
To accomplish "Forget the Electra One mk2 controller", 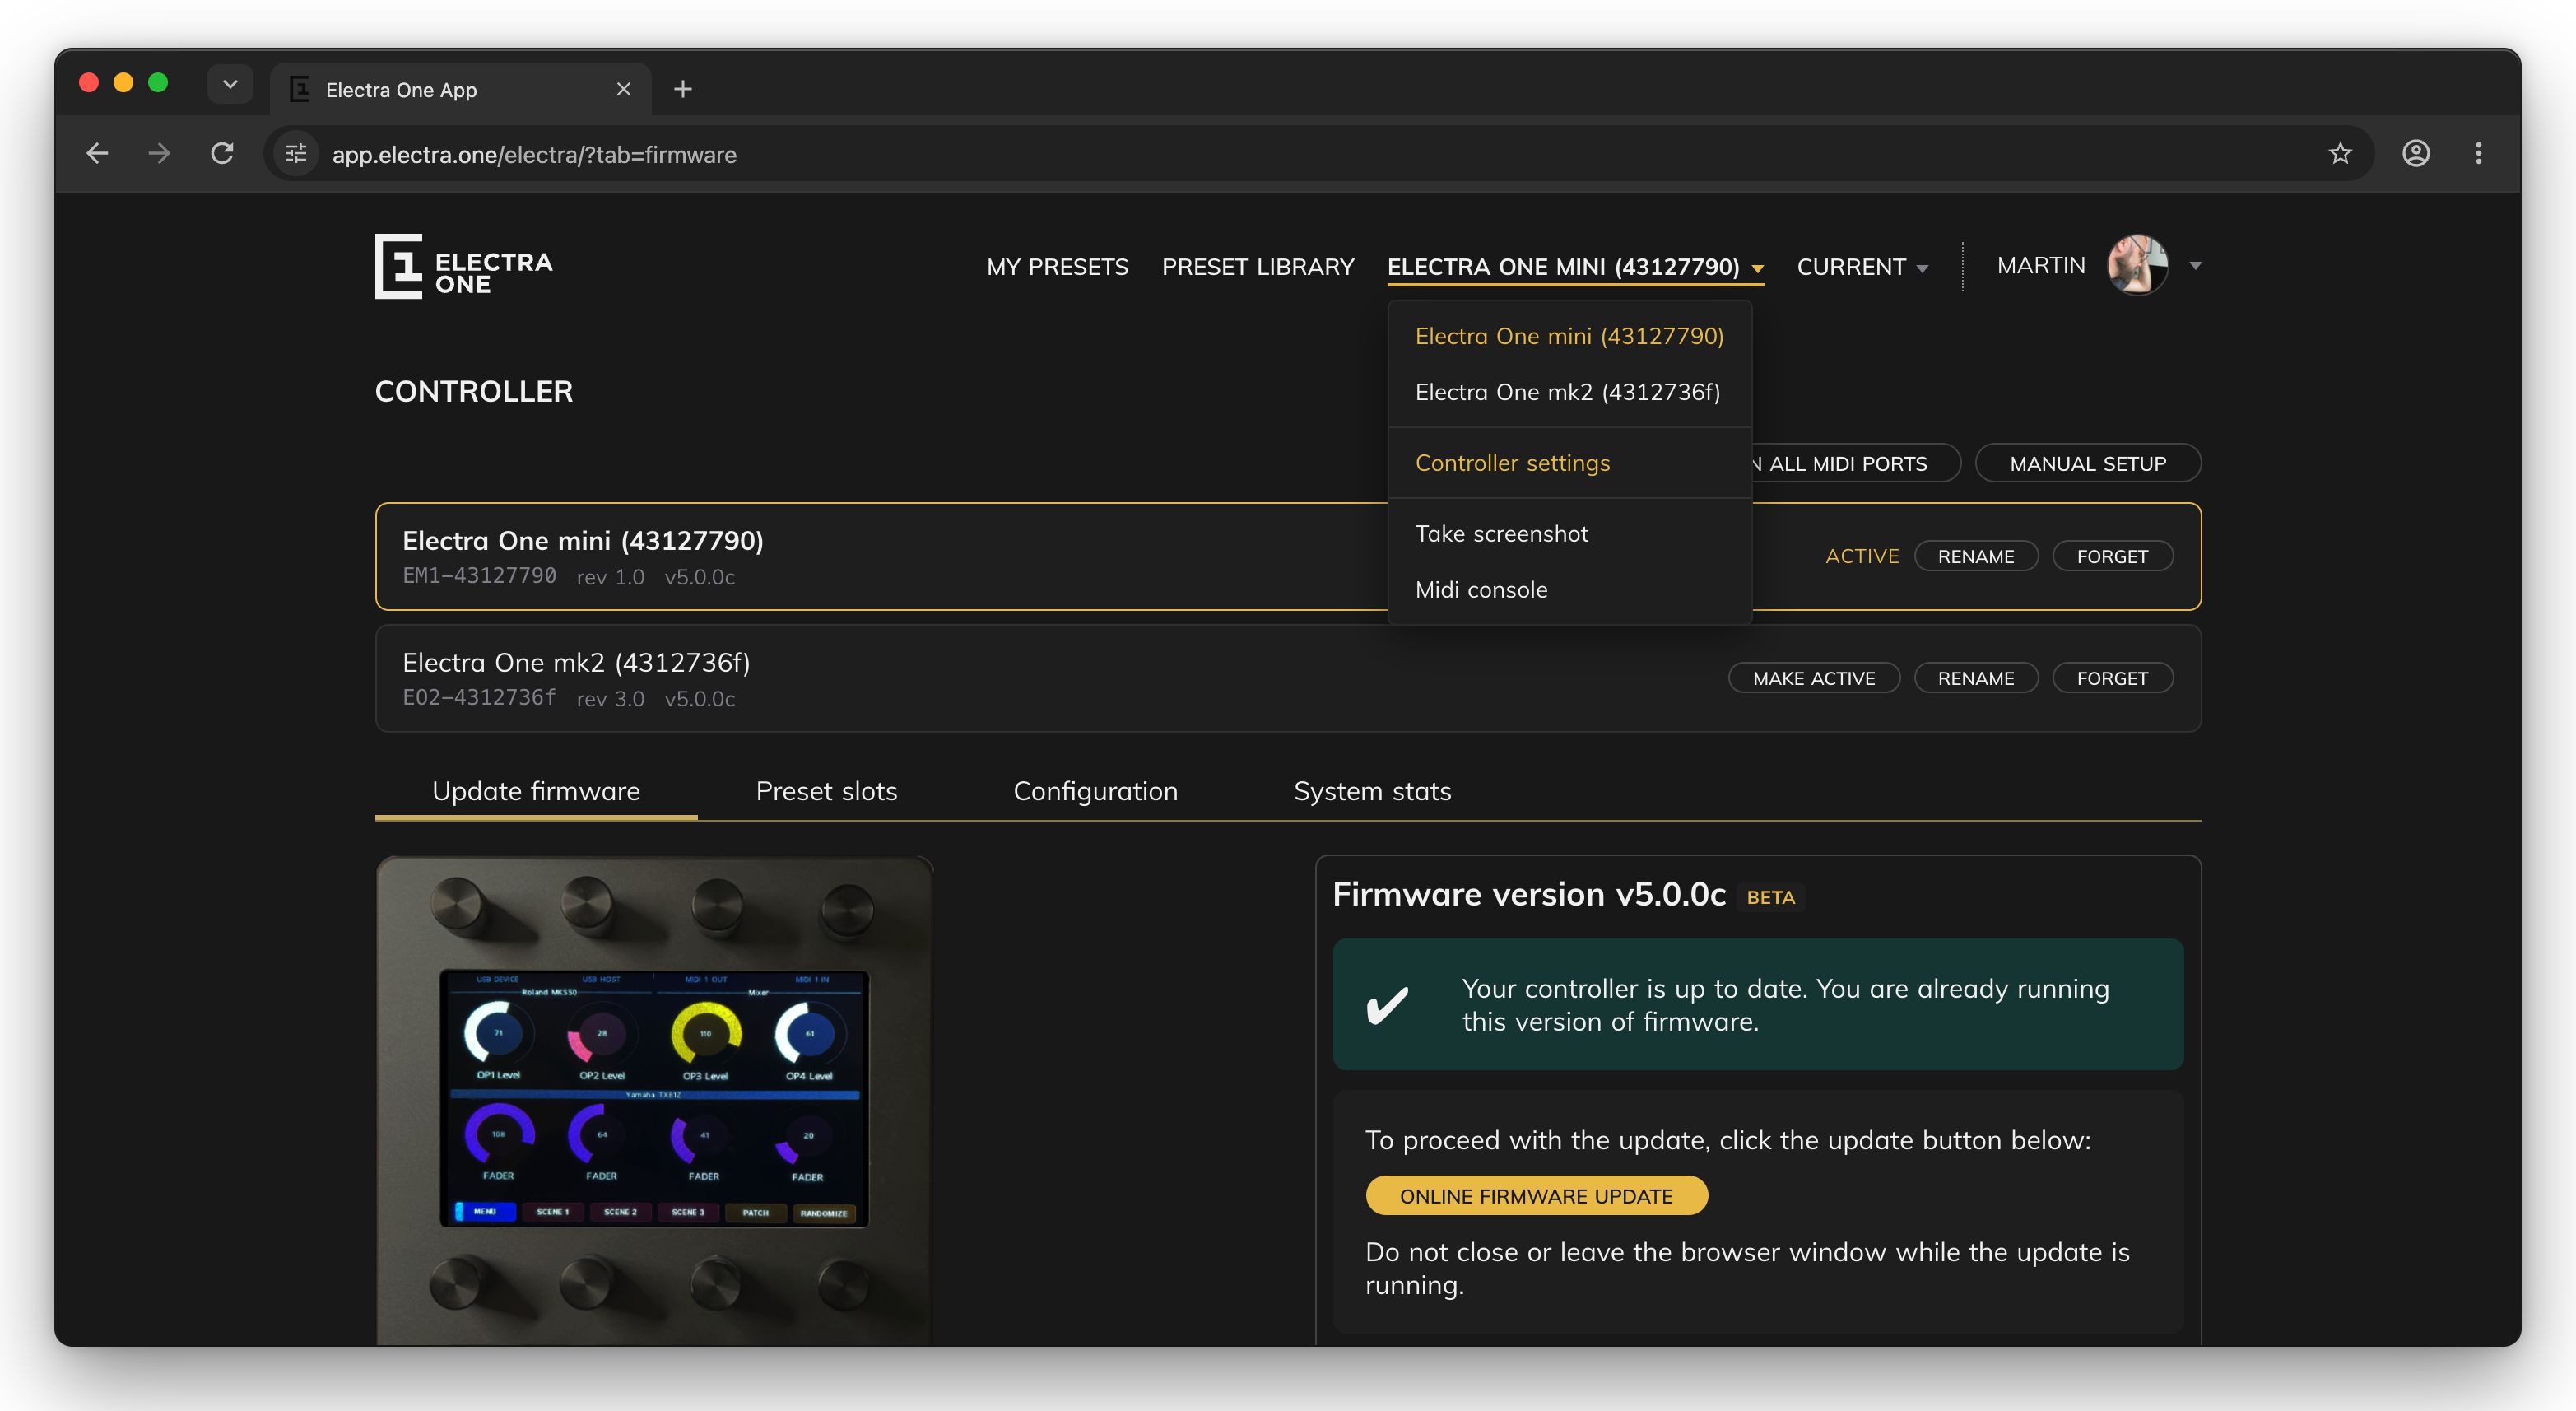I will (2112, 678).
